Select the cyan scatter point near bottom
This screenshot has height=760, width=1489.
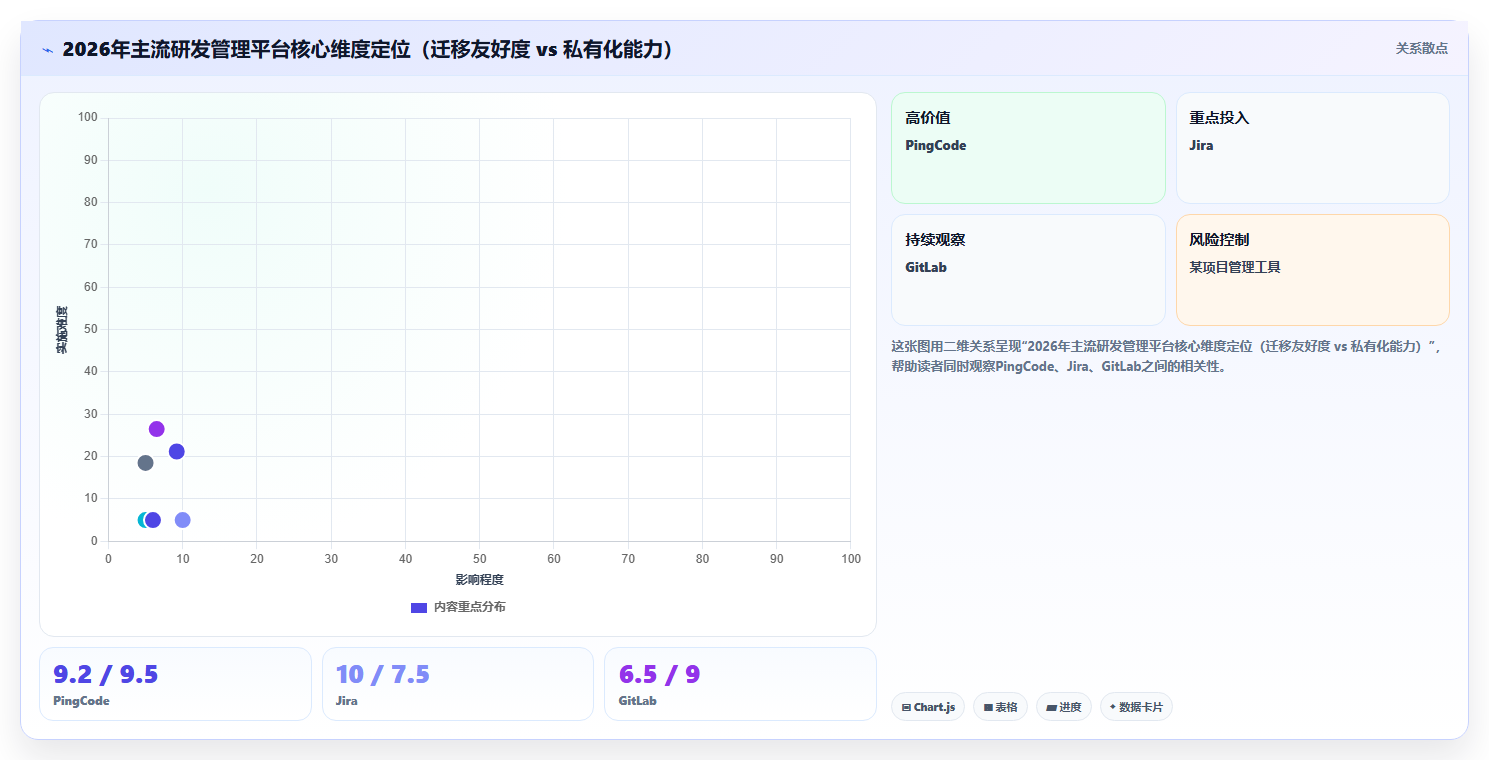pyautogui.click(x=143, y=520)
